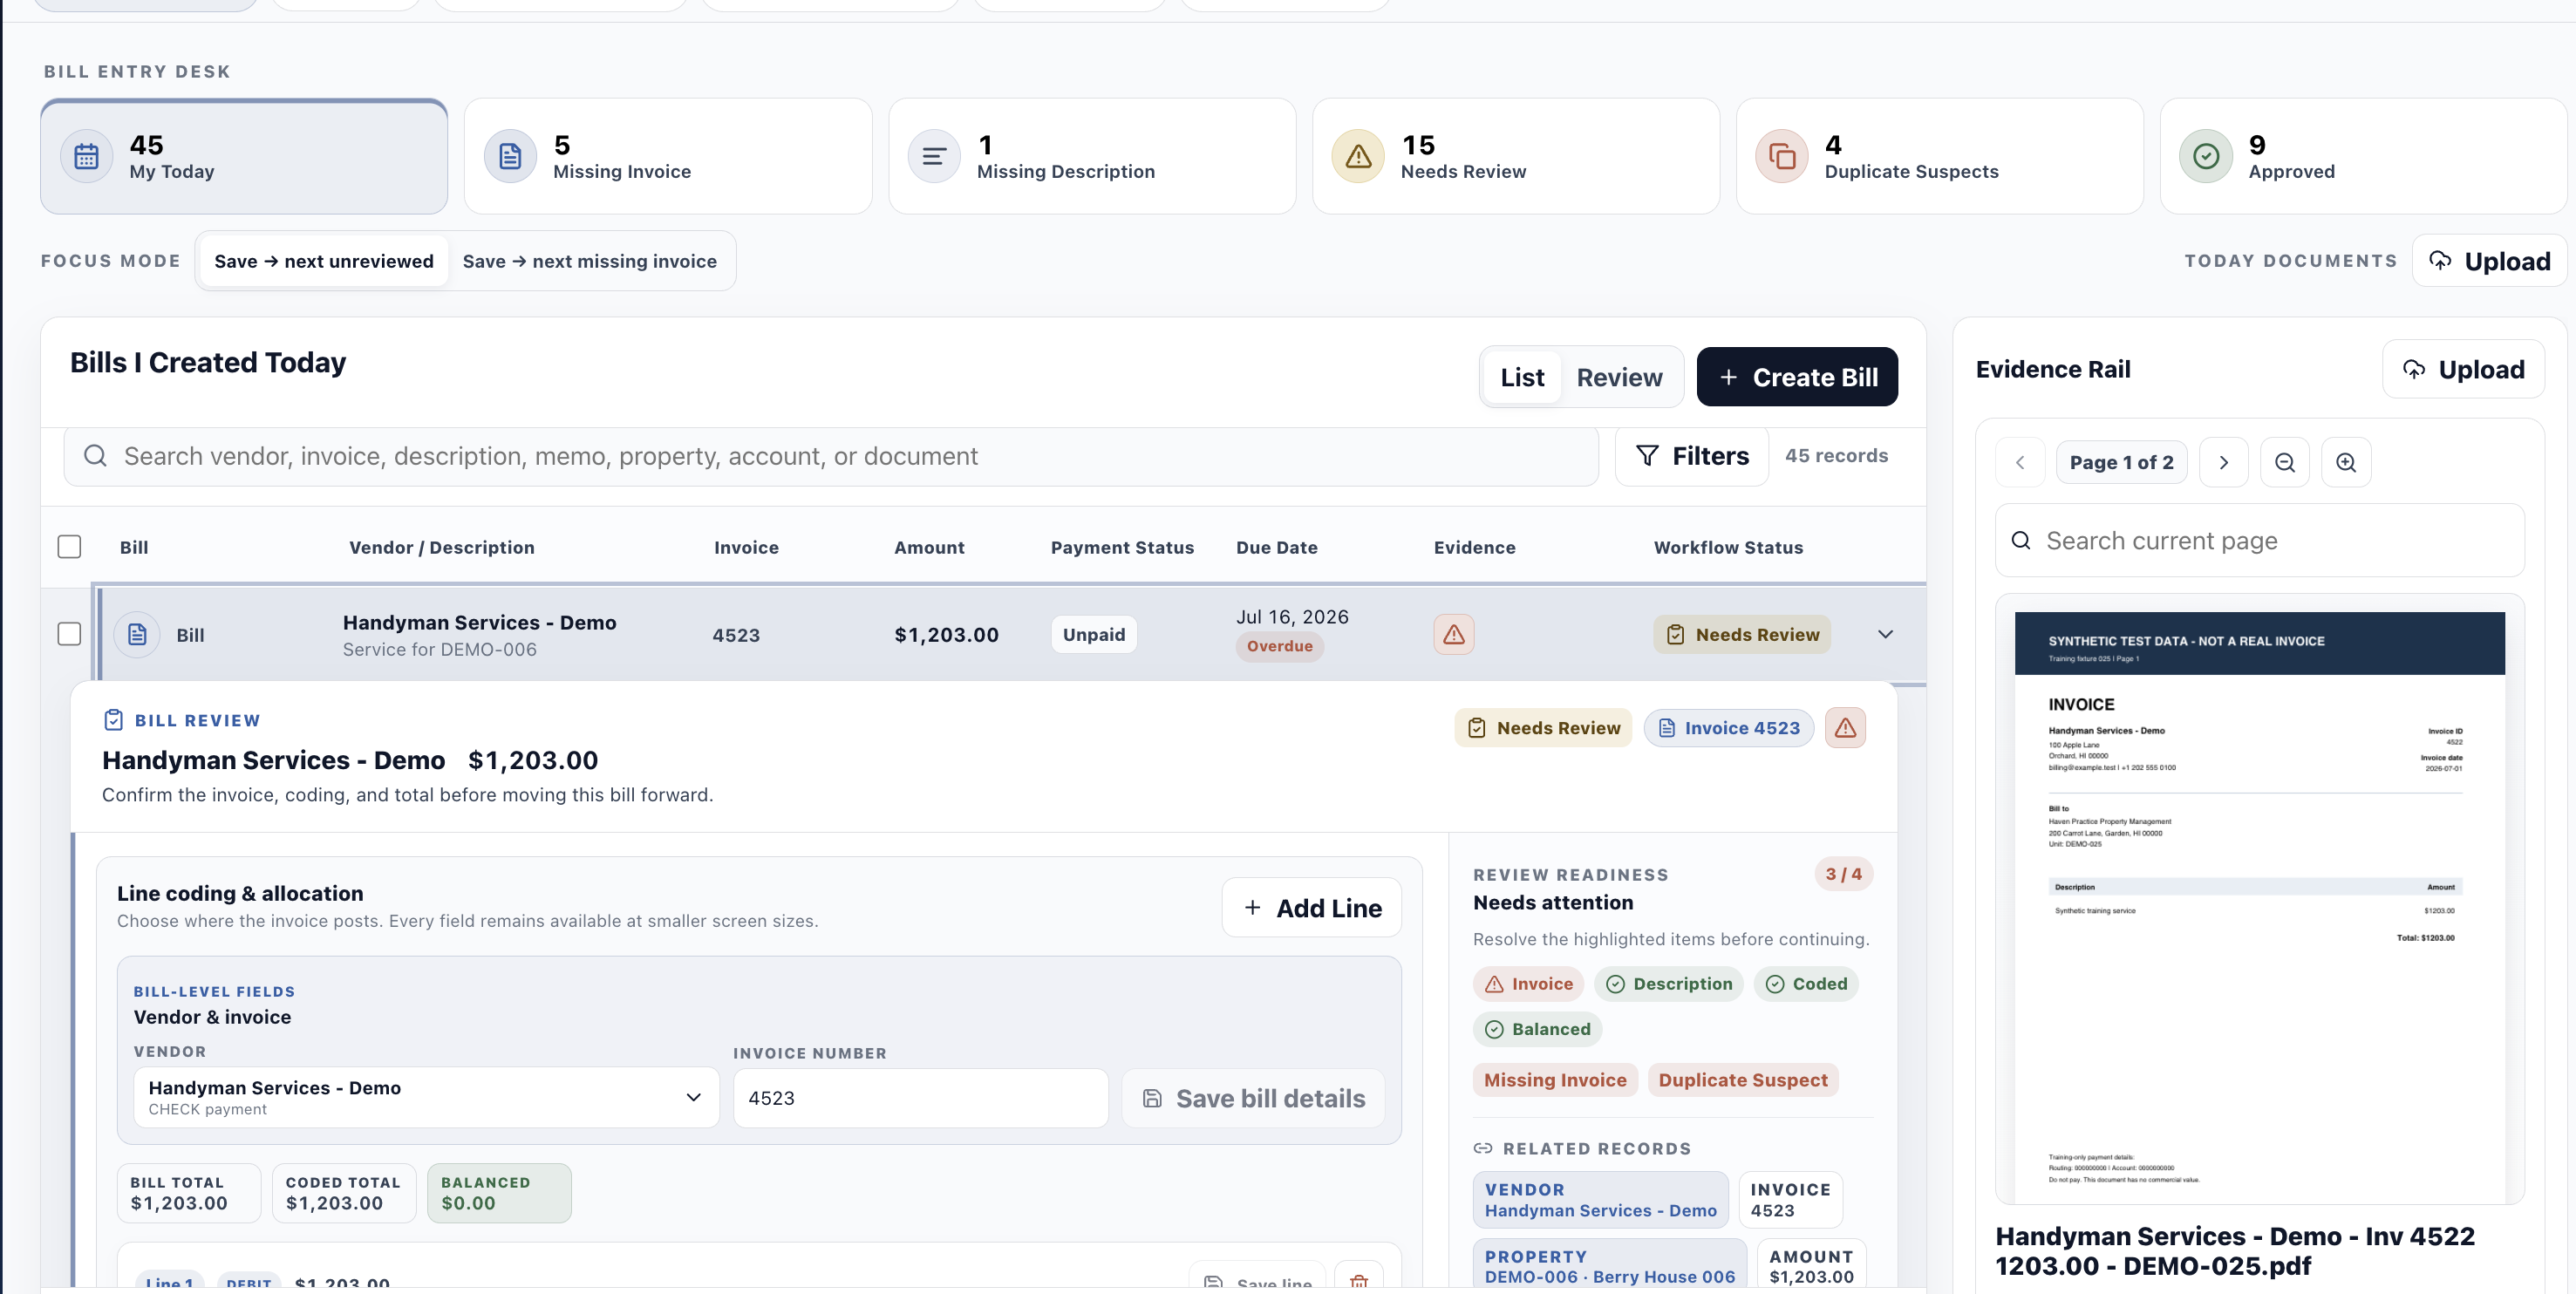Click the magnifier icon in Search current page
The width and height of the screenshot is (2576, 1294).
coord(2021,540)
